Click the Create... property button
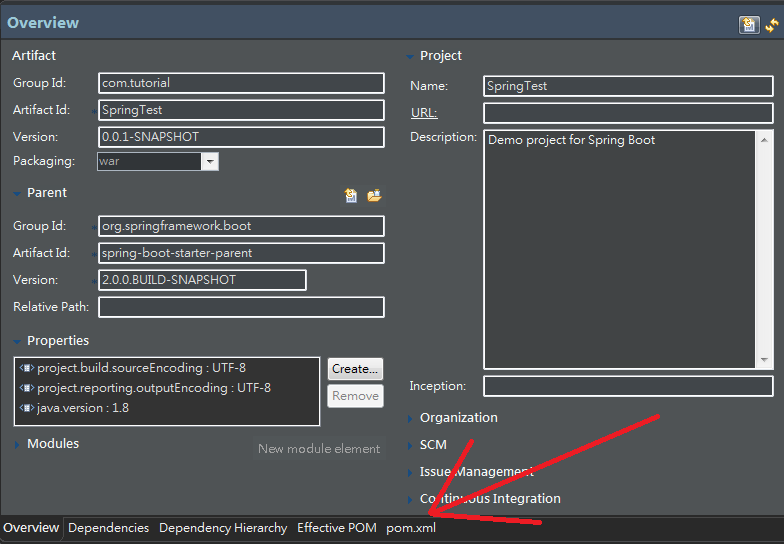Screen dimensions: 784x544 tap(355, 369)
